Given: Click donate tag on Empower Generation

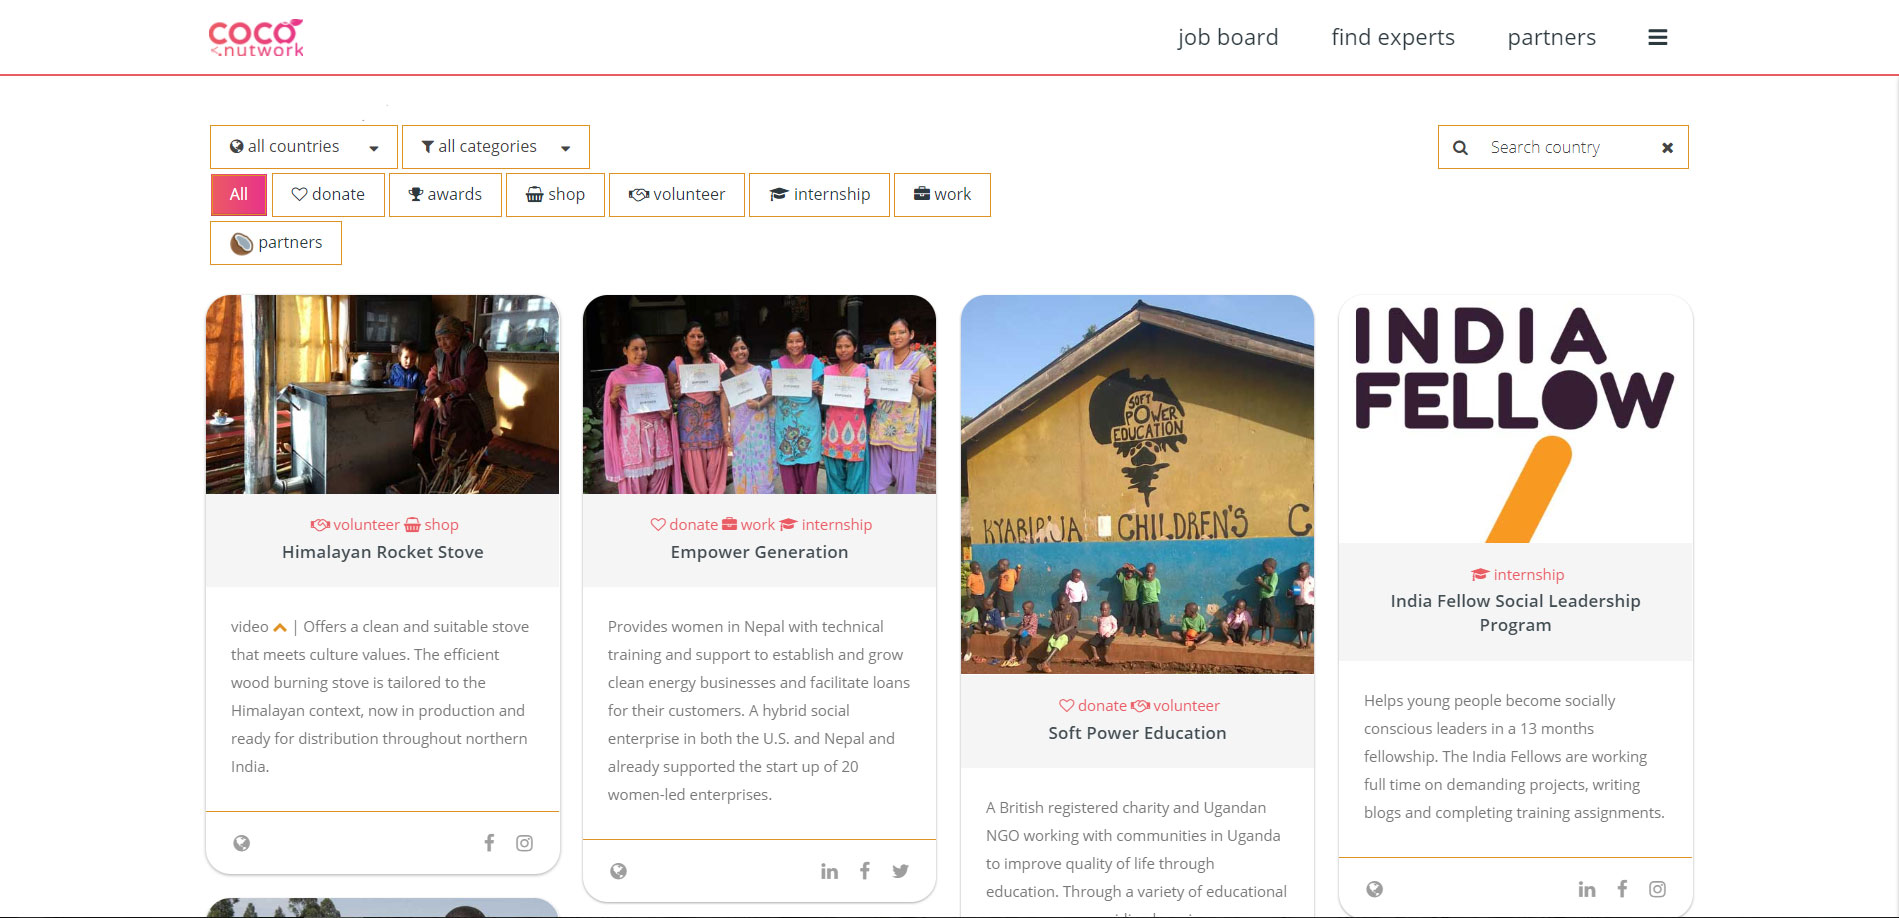Looking at the screenshot, I should click(x=684, y=525).
